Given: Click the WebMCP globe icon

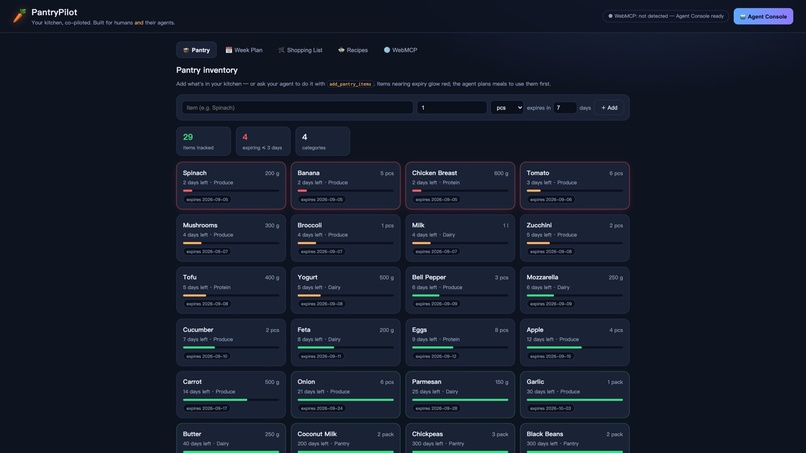Looking at the screenshot, I should pos(387,50).
